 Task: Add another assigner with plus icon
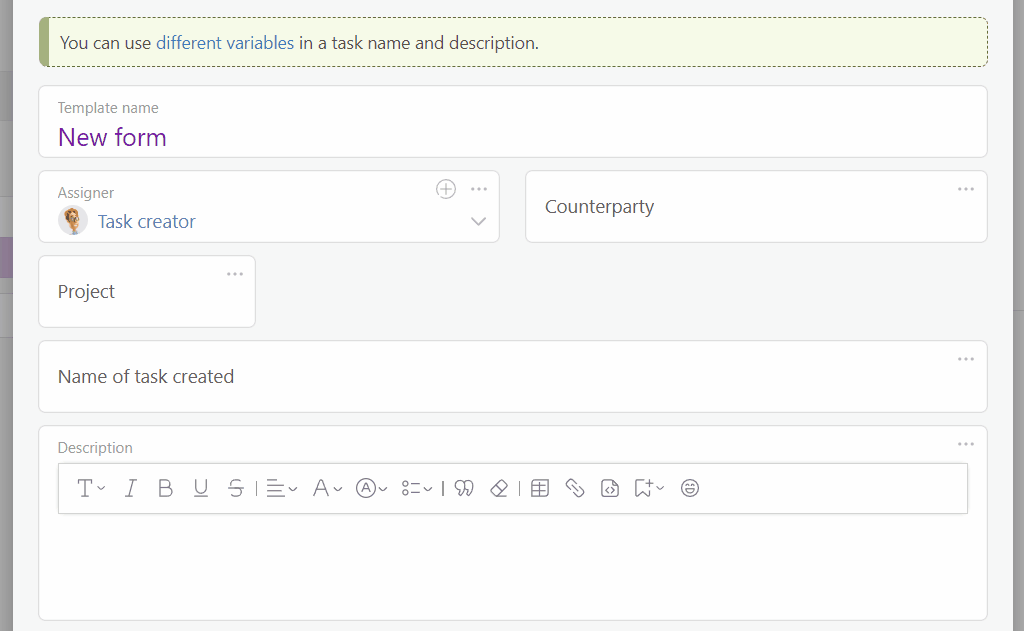click(446, 189)
